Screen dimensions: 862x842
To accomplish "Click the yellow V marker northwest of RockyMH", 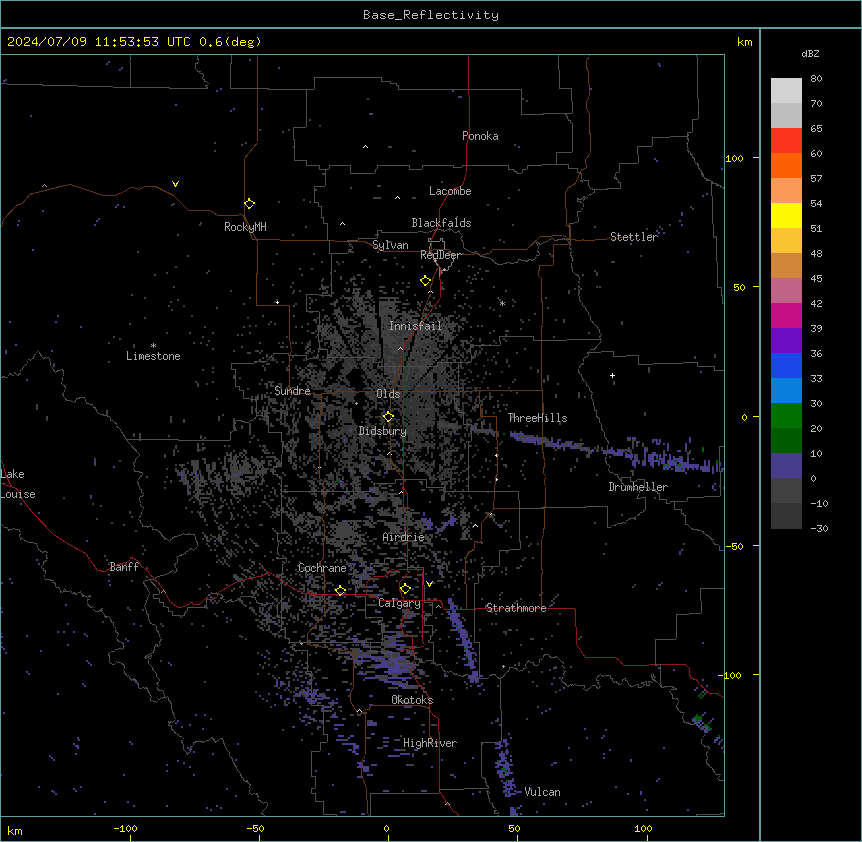I will 175,184.
